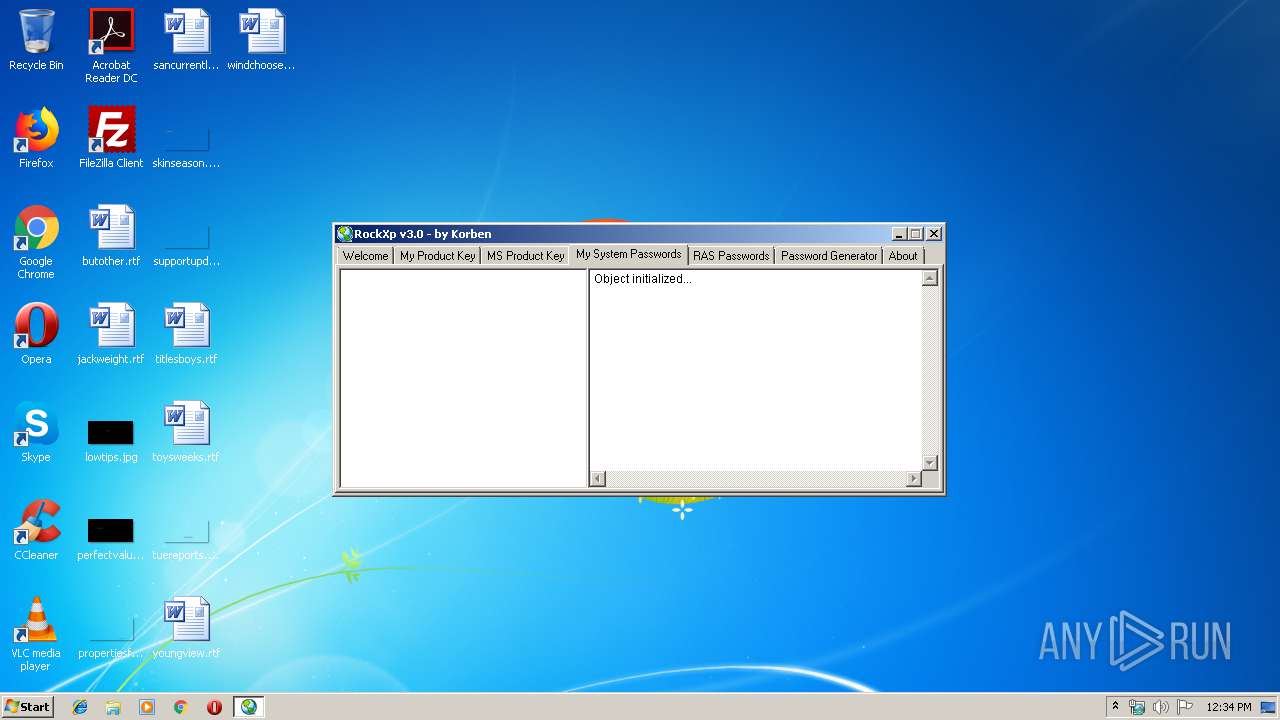The height and width of the screenshot is (720, 1280).
Task: Open the About tab
Action: click(x=903, y=256)
